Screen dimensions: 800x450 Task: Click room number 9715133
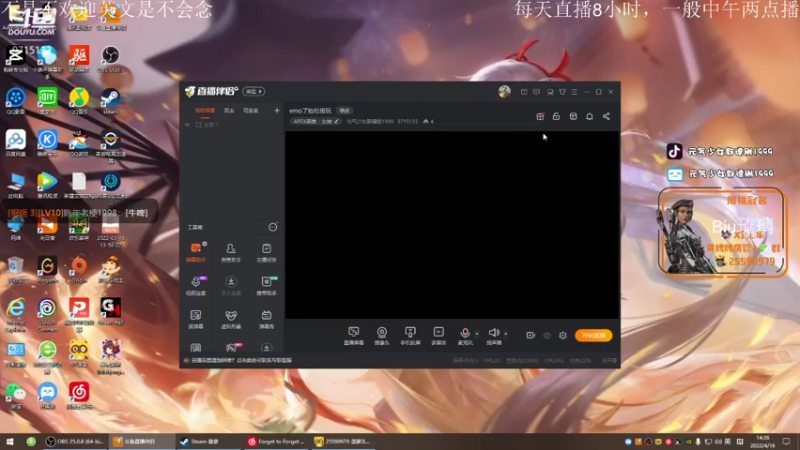point(408,121)
